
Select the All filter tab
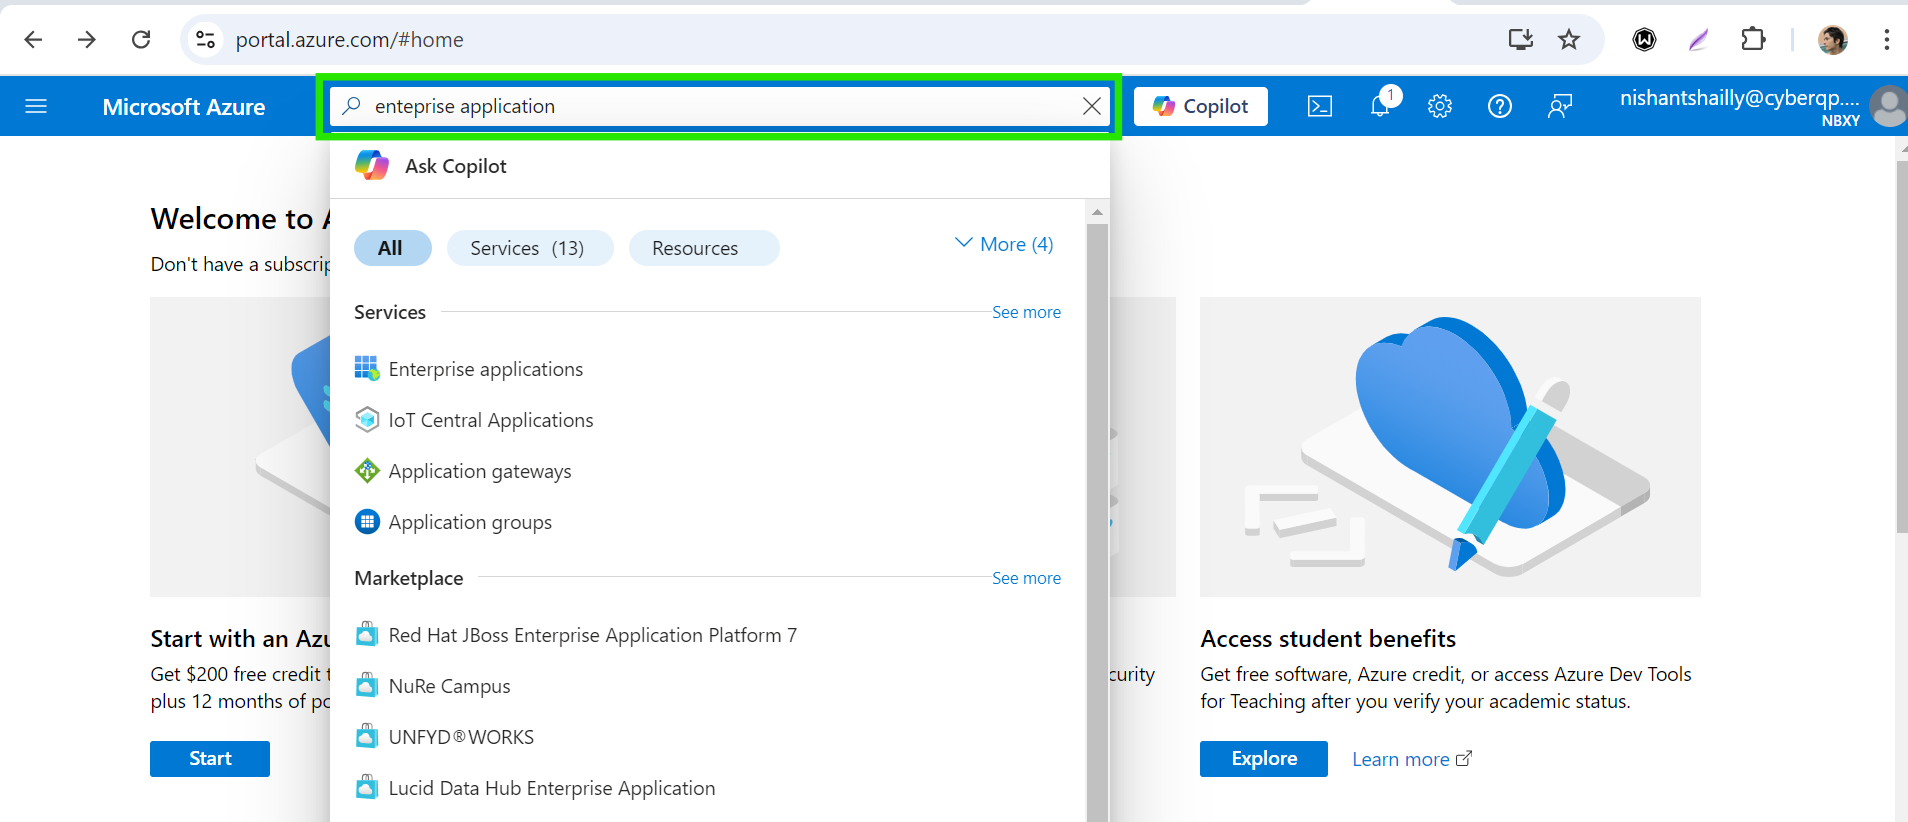point(392,248)
